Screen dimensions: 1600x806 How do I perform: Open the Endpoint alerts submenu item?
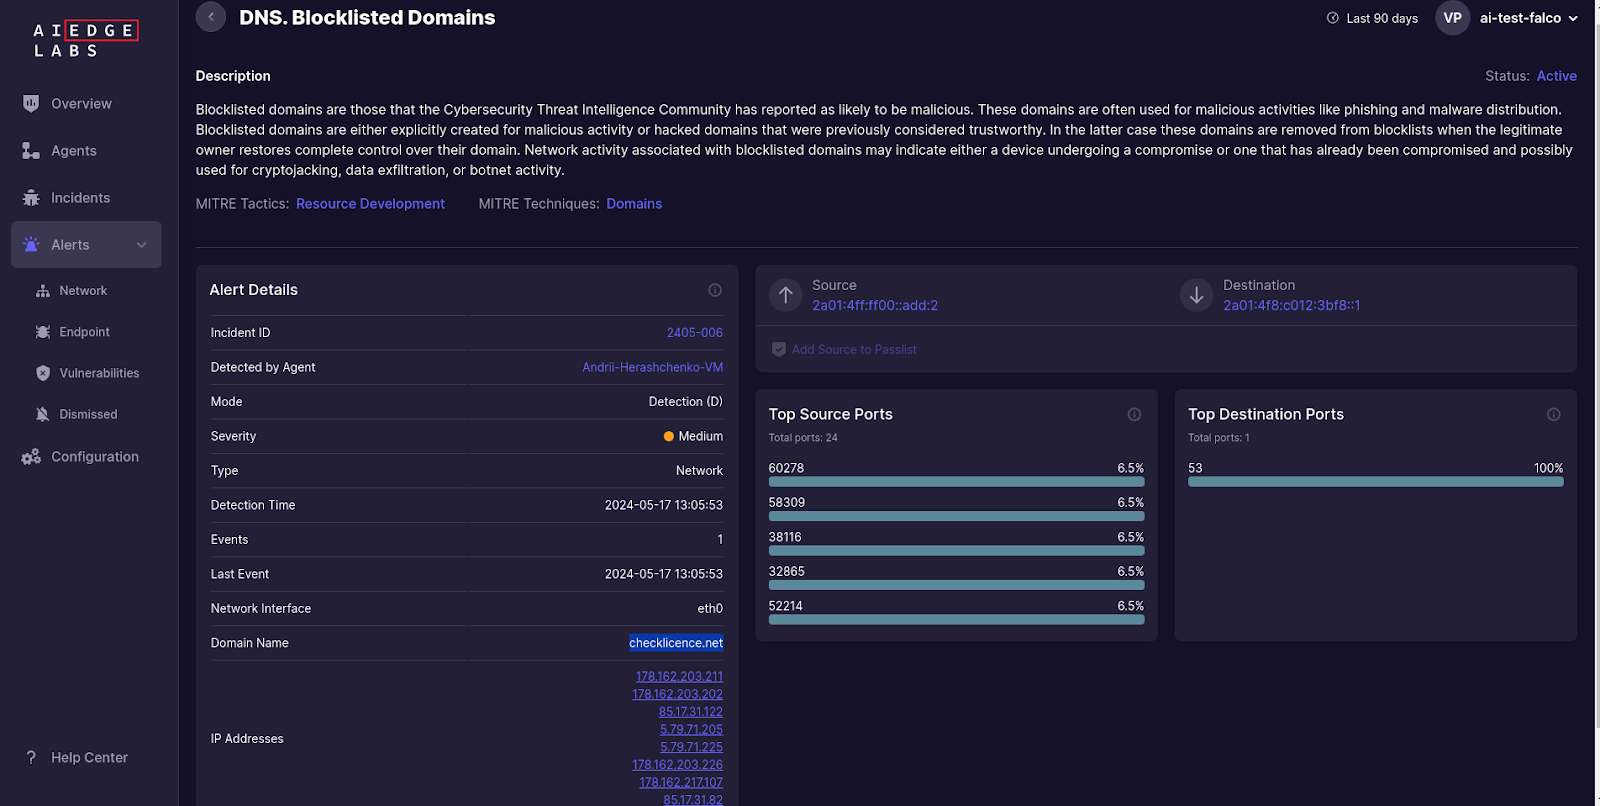tap(84, 332)
